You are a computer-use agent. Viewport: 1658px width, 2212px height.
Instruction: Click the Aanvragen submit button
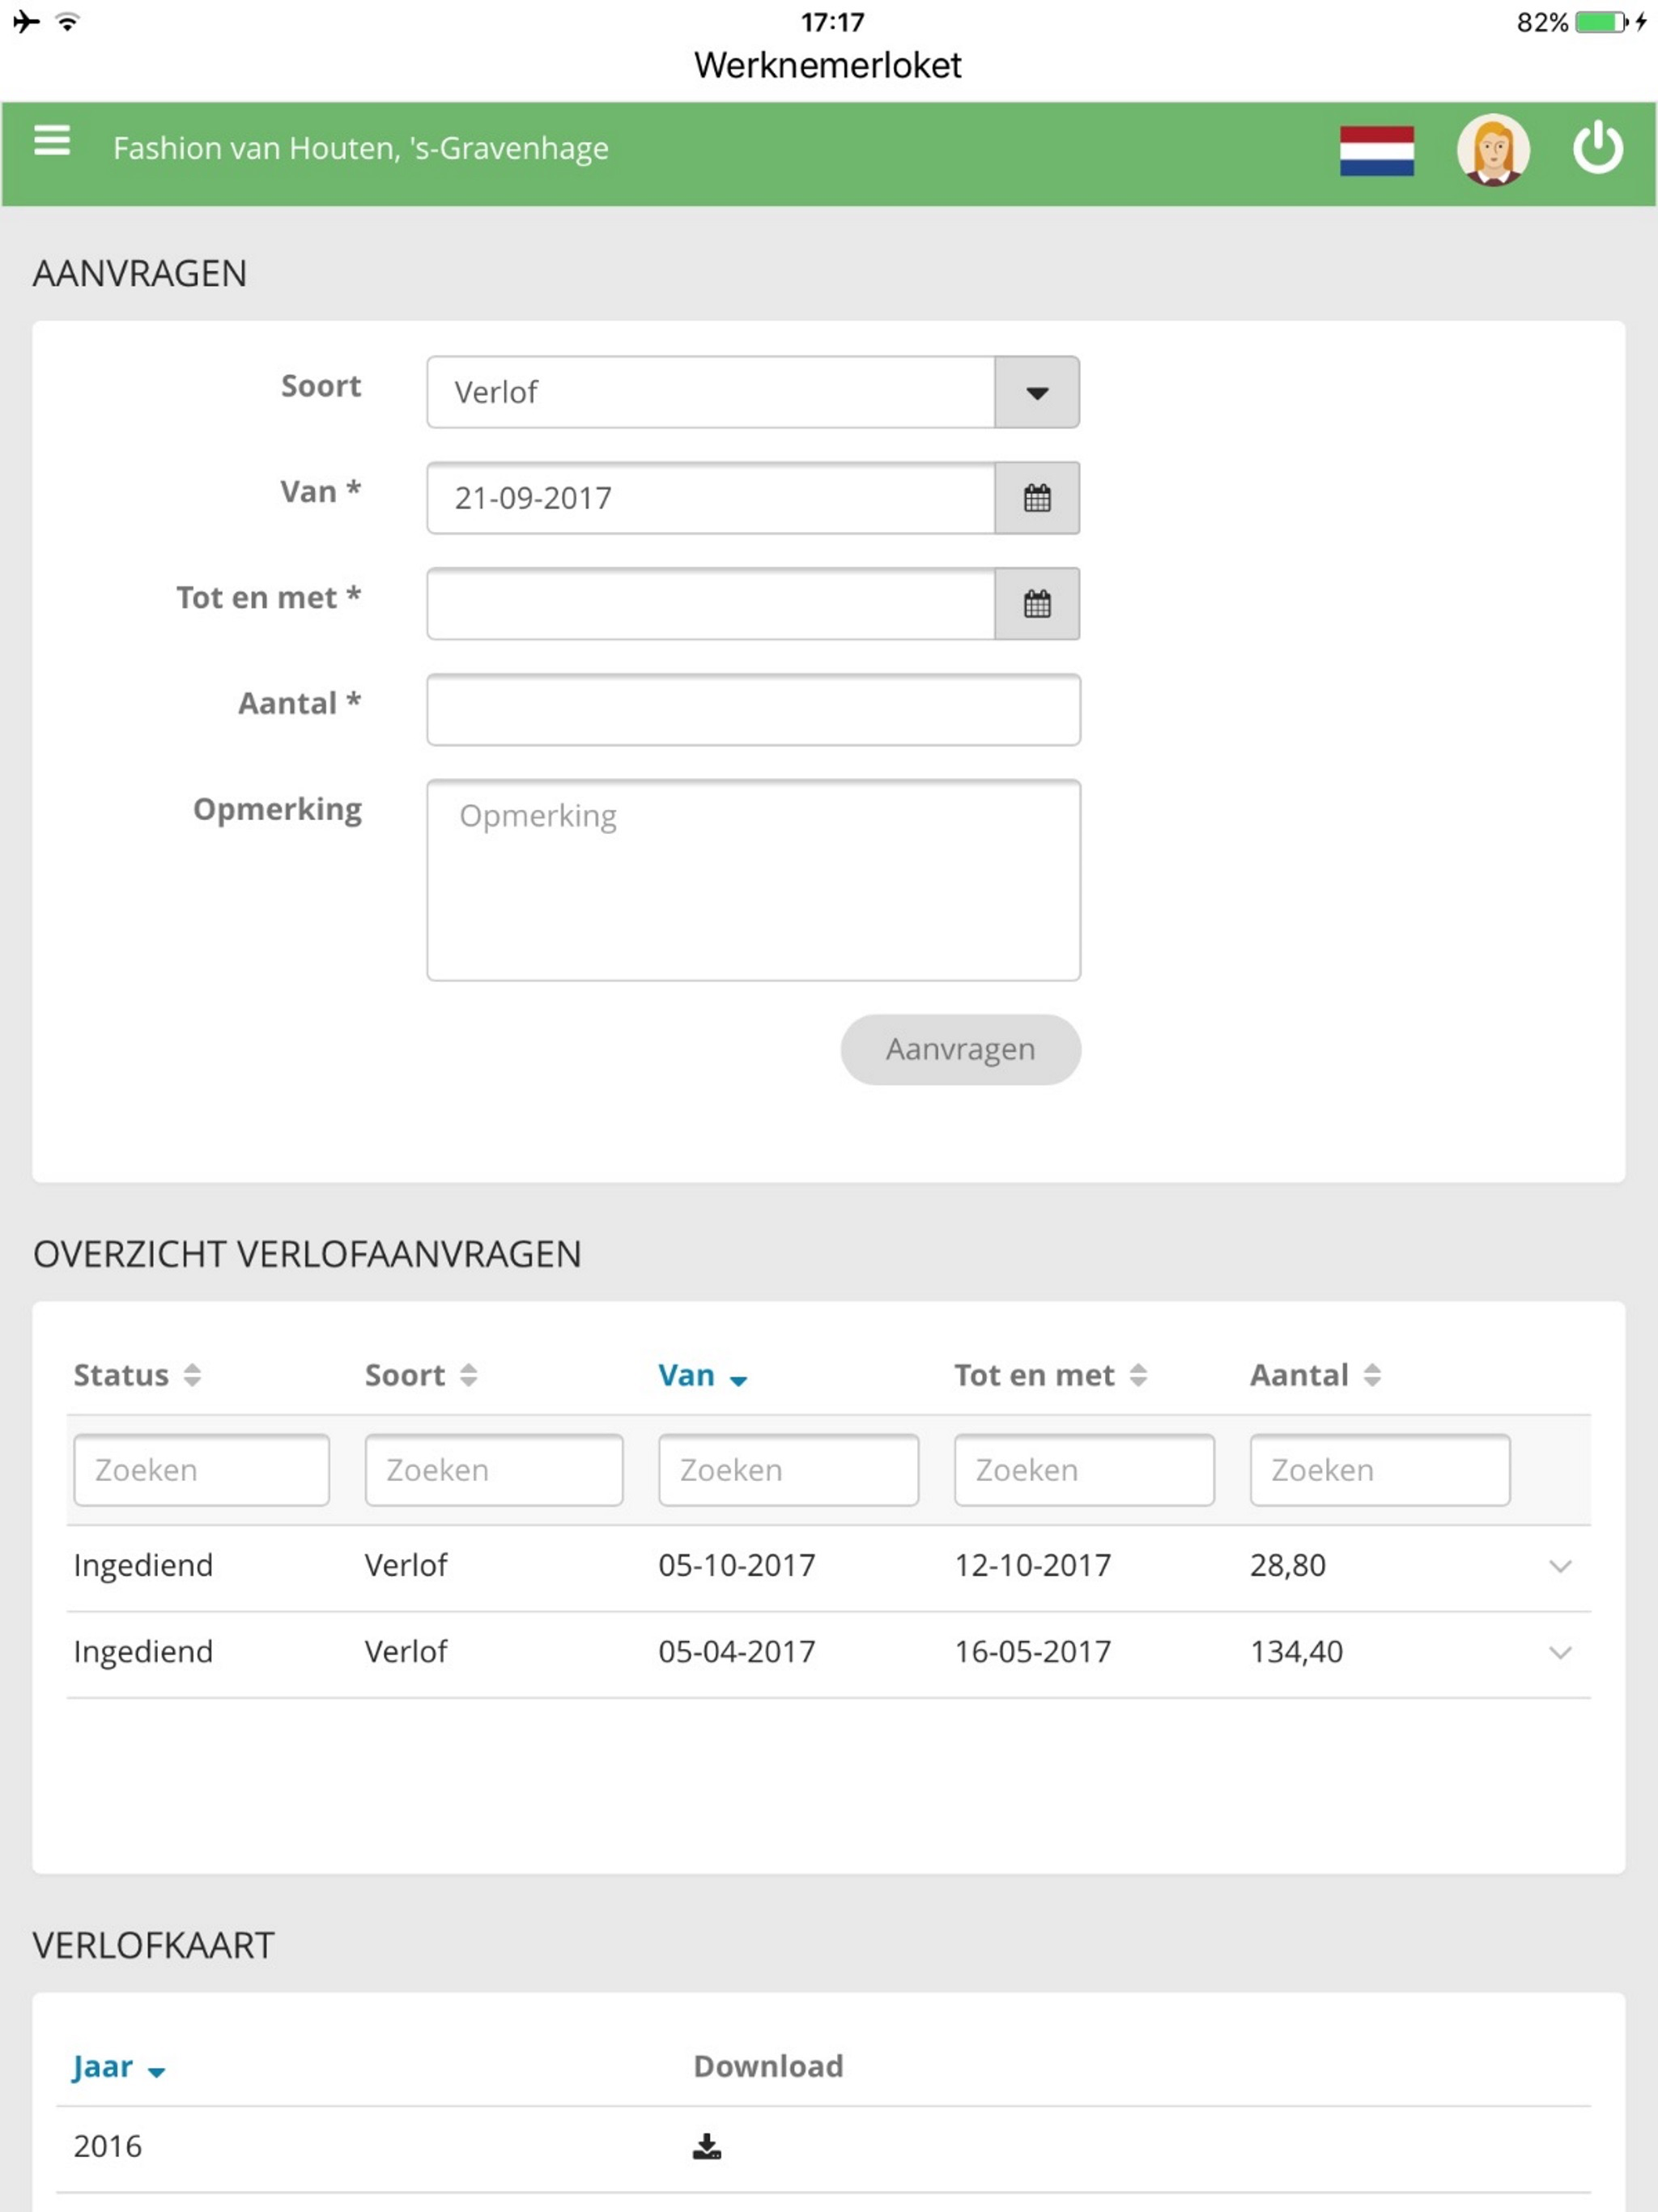960,1049
